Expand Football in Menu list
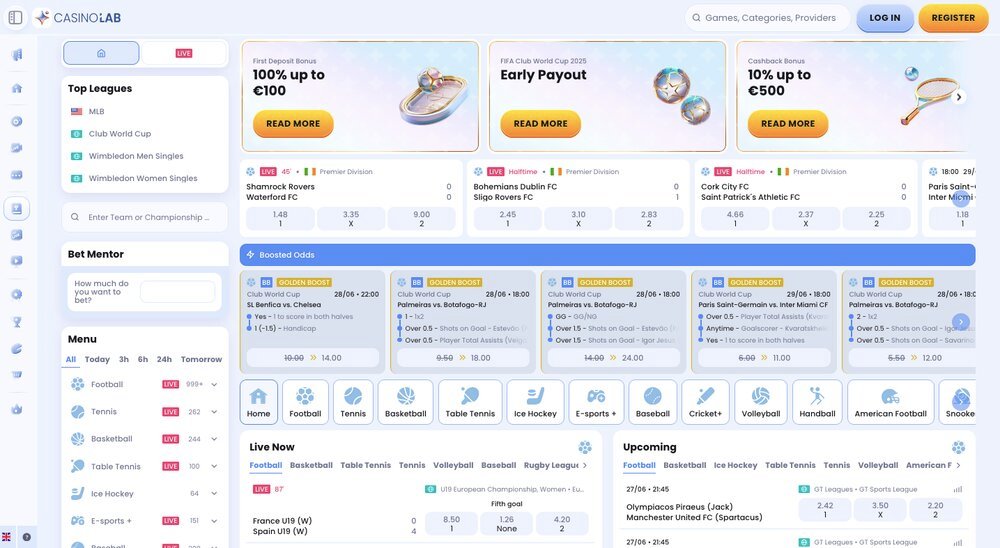1000x548 pixels. [x=214, y=385]
